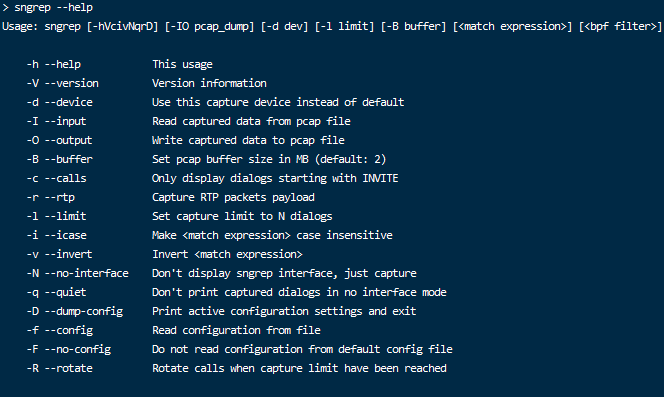Click the 'sngrep --help' command text
664x397 pixels.
54,8
